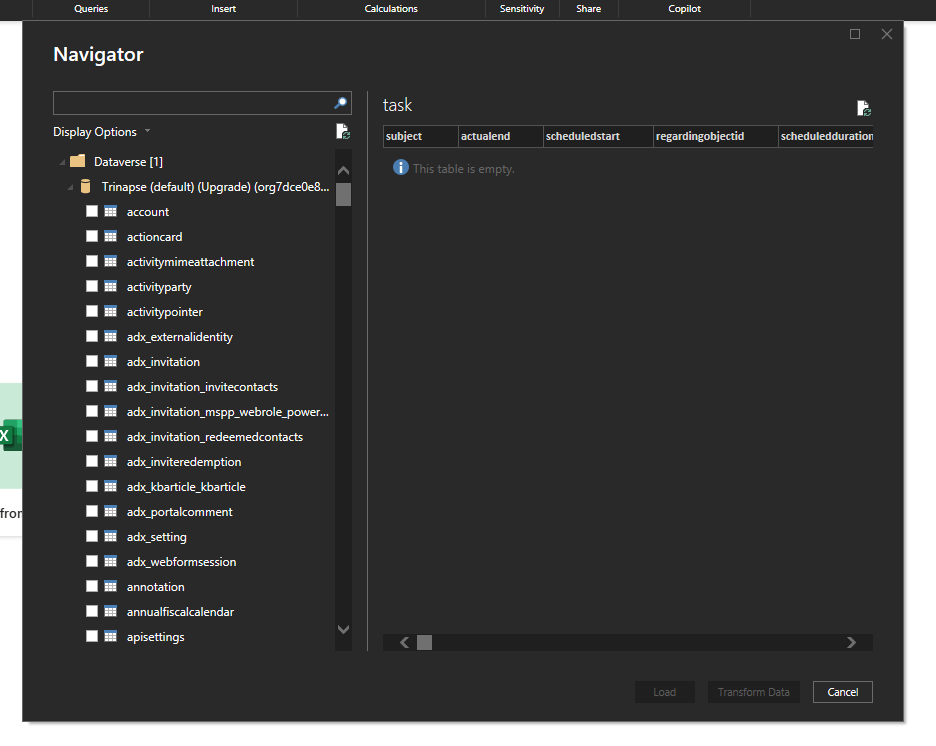The image size is (936, 746).
Task: Switch to the Calculations ribbon tab
Action: [x=390, y=8]
